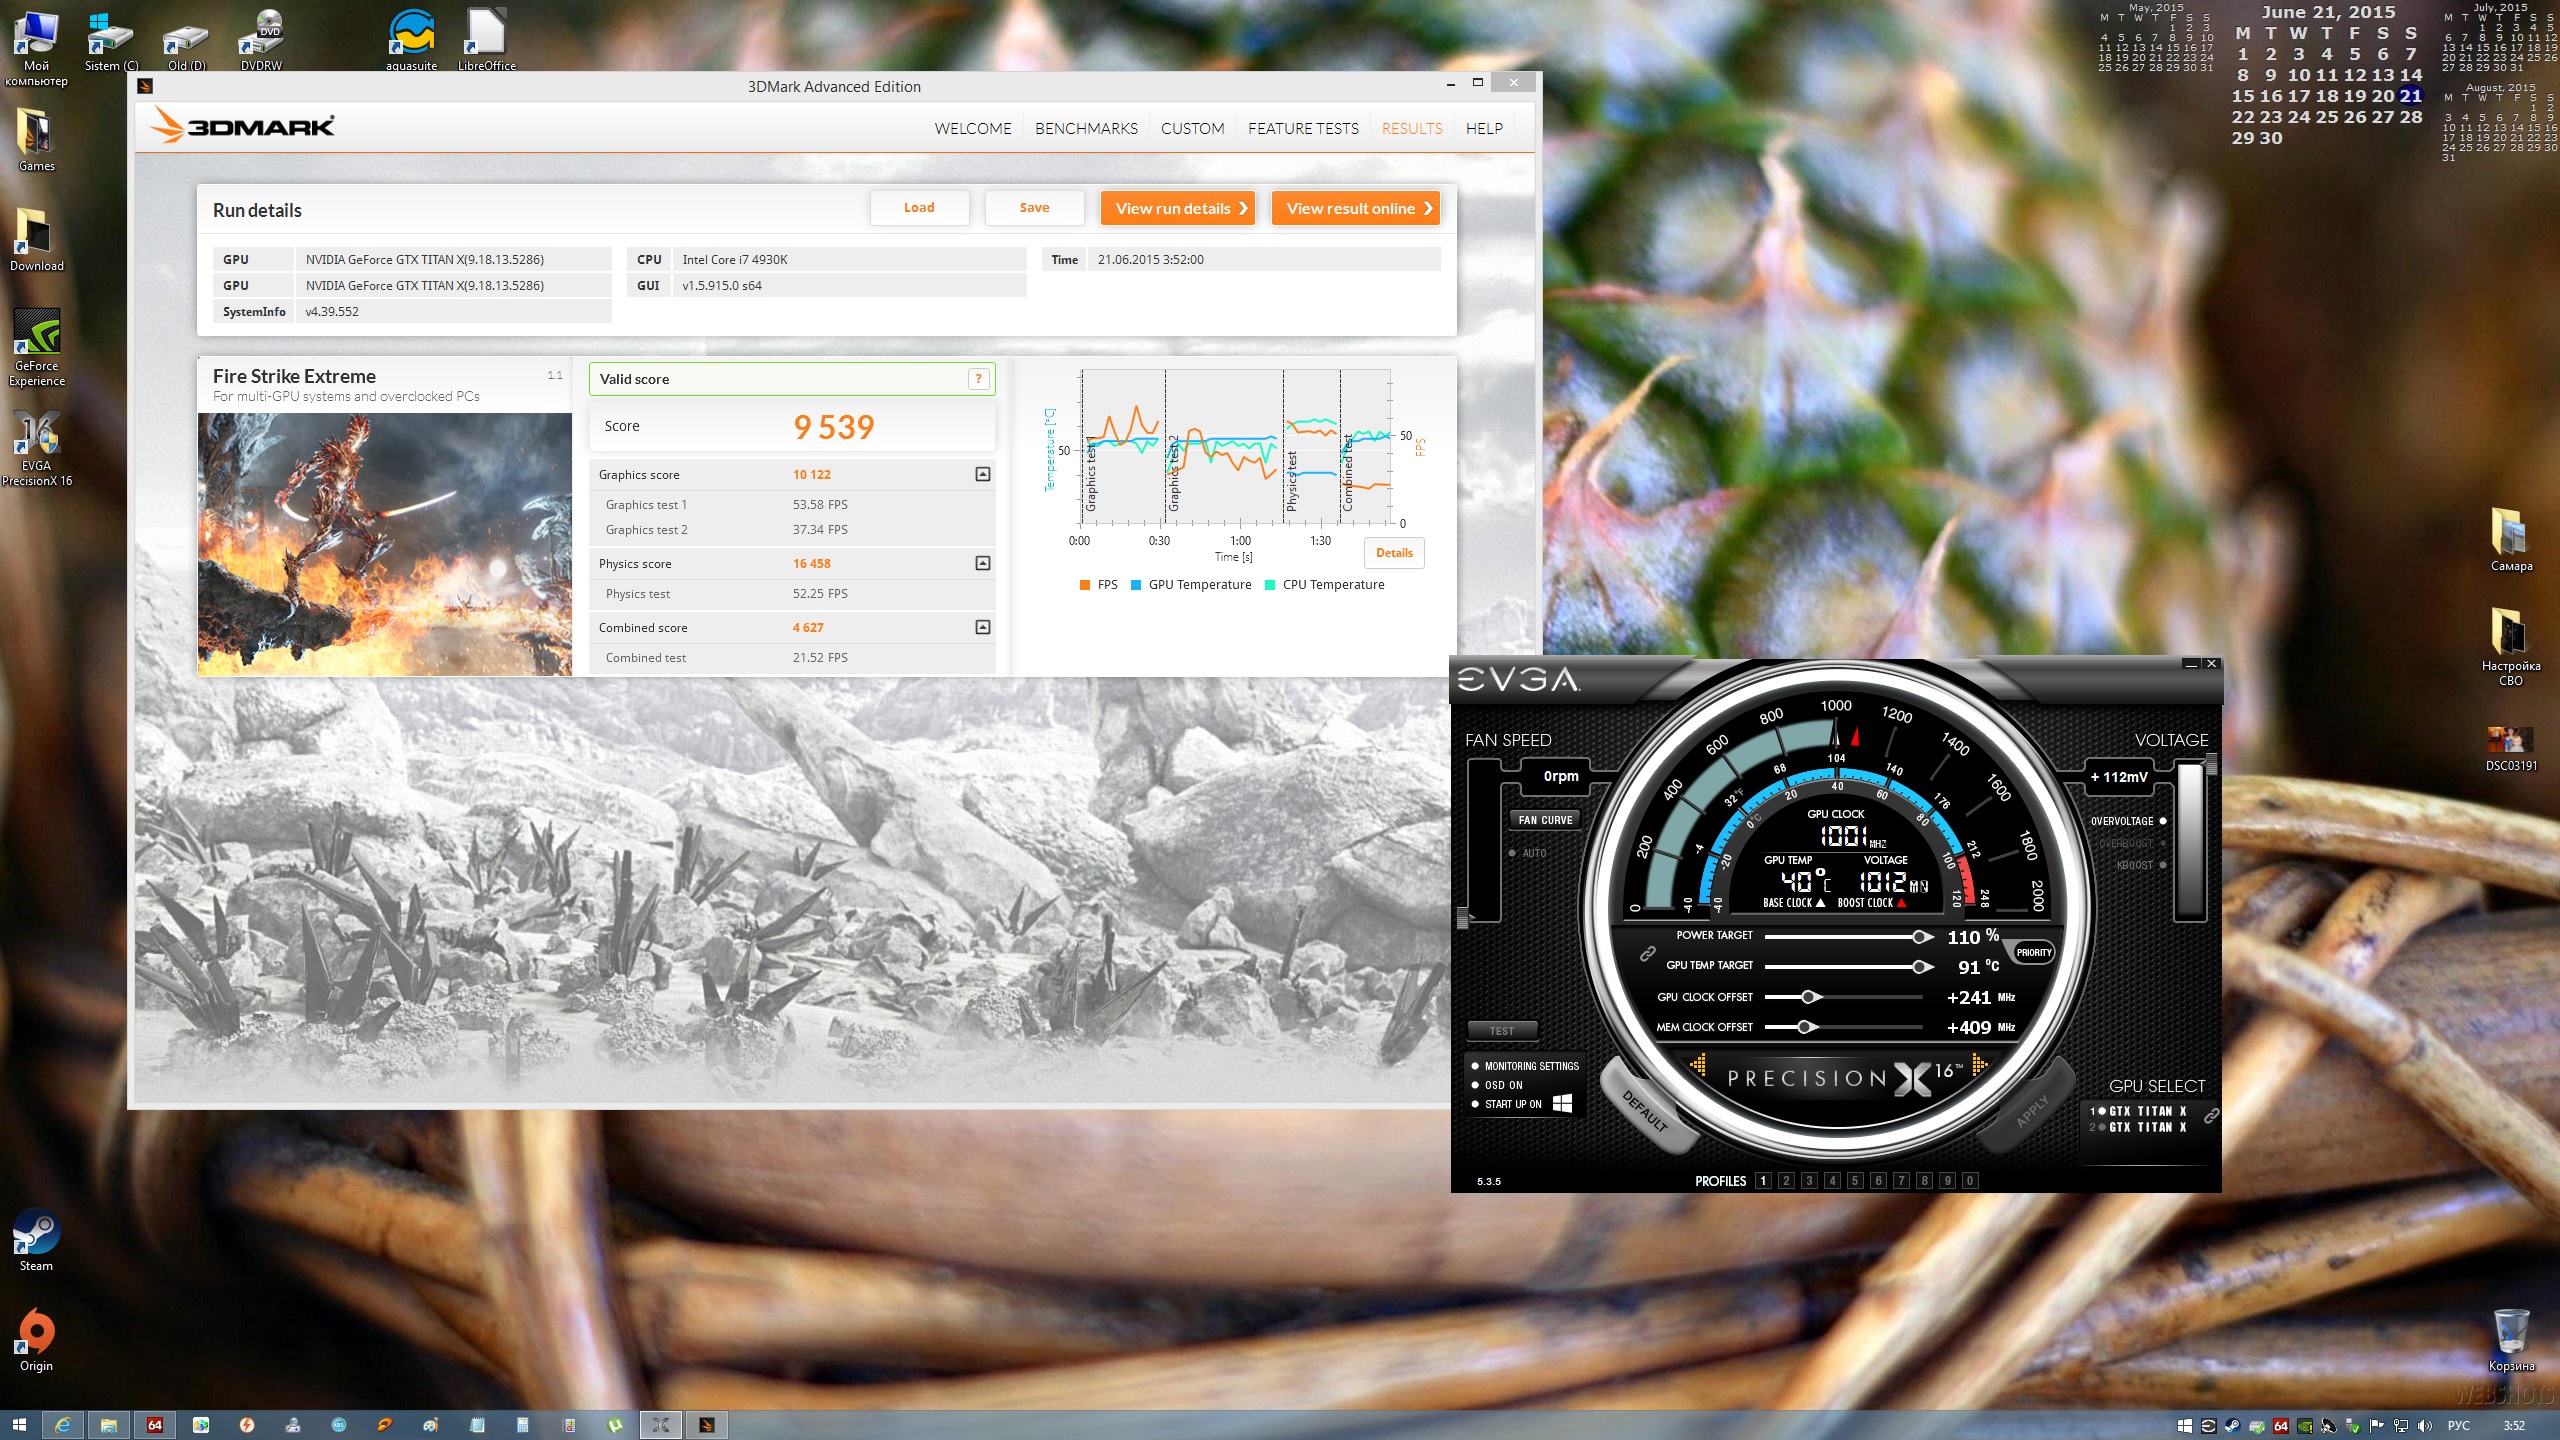
Task: Select profile slot 2 in PrecisionX
Action: coord(1786,1180)
